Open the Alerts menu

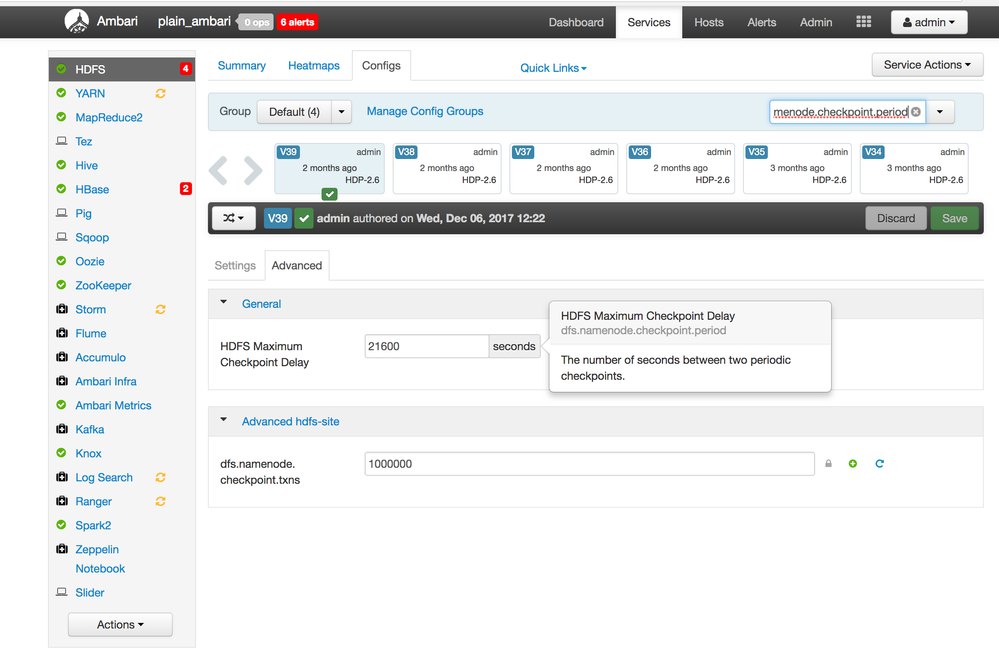[761, 22]
